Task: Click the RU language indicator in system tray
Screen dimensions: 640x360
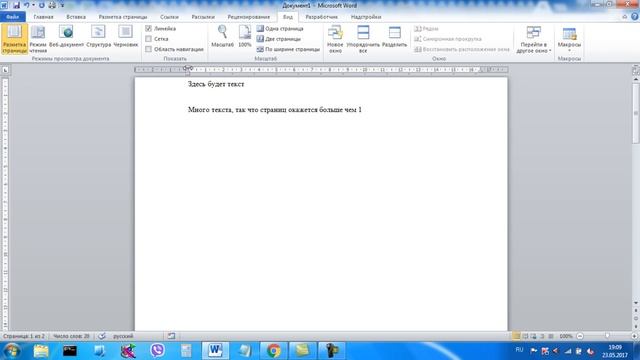Action: (x=519, y=350)
